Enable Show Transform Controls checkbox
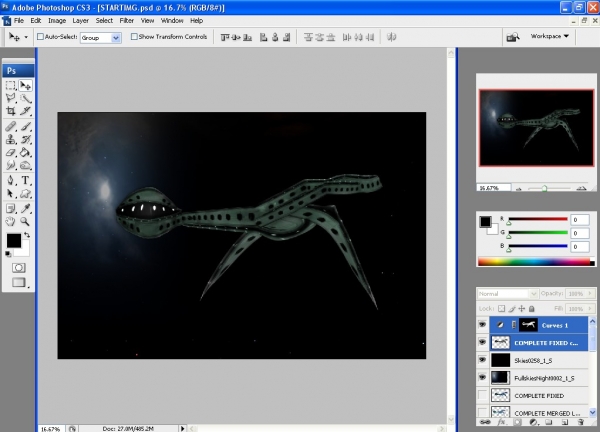The width and height of the screenshot is (600, 432). [x=134, y=37]
